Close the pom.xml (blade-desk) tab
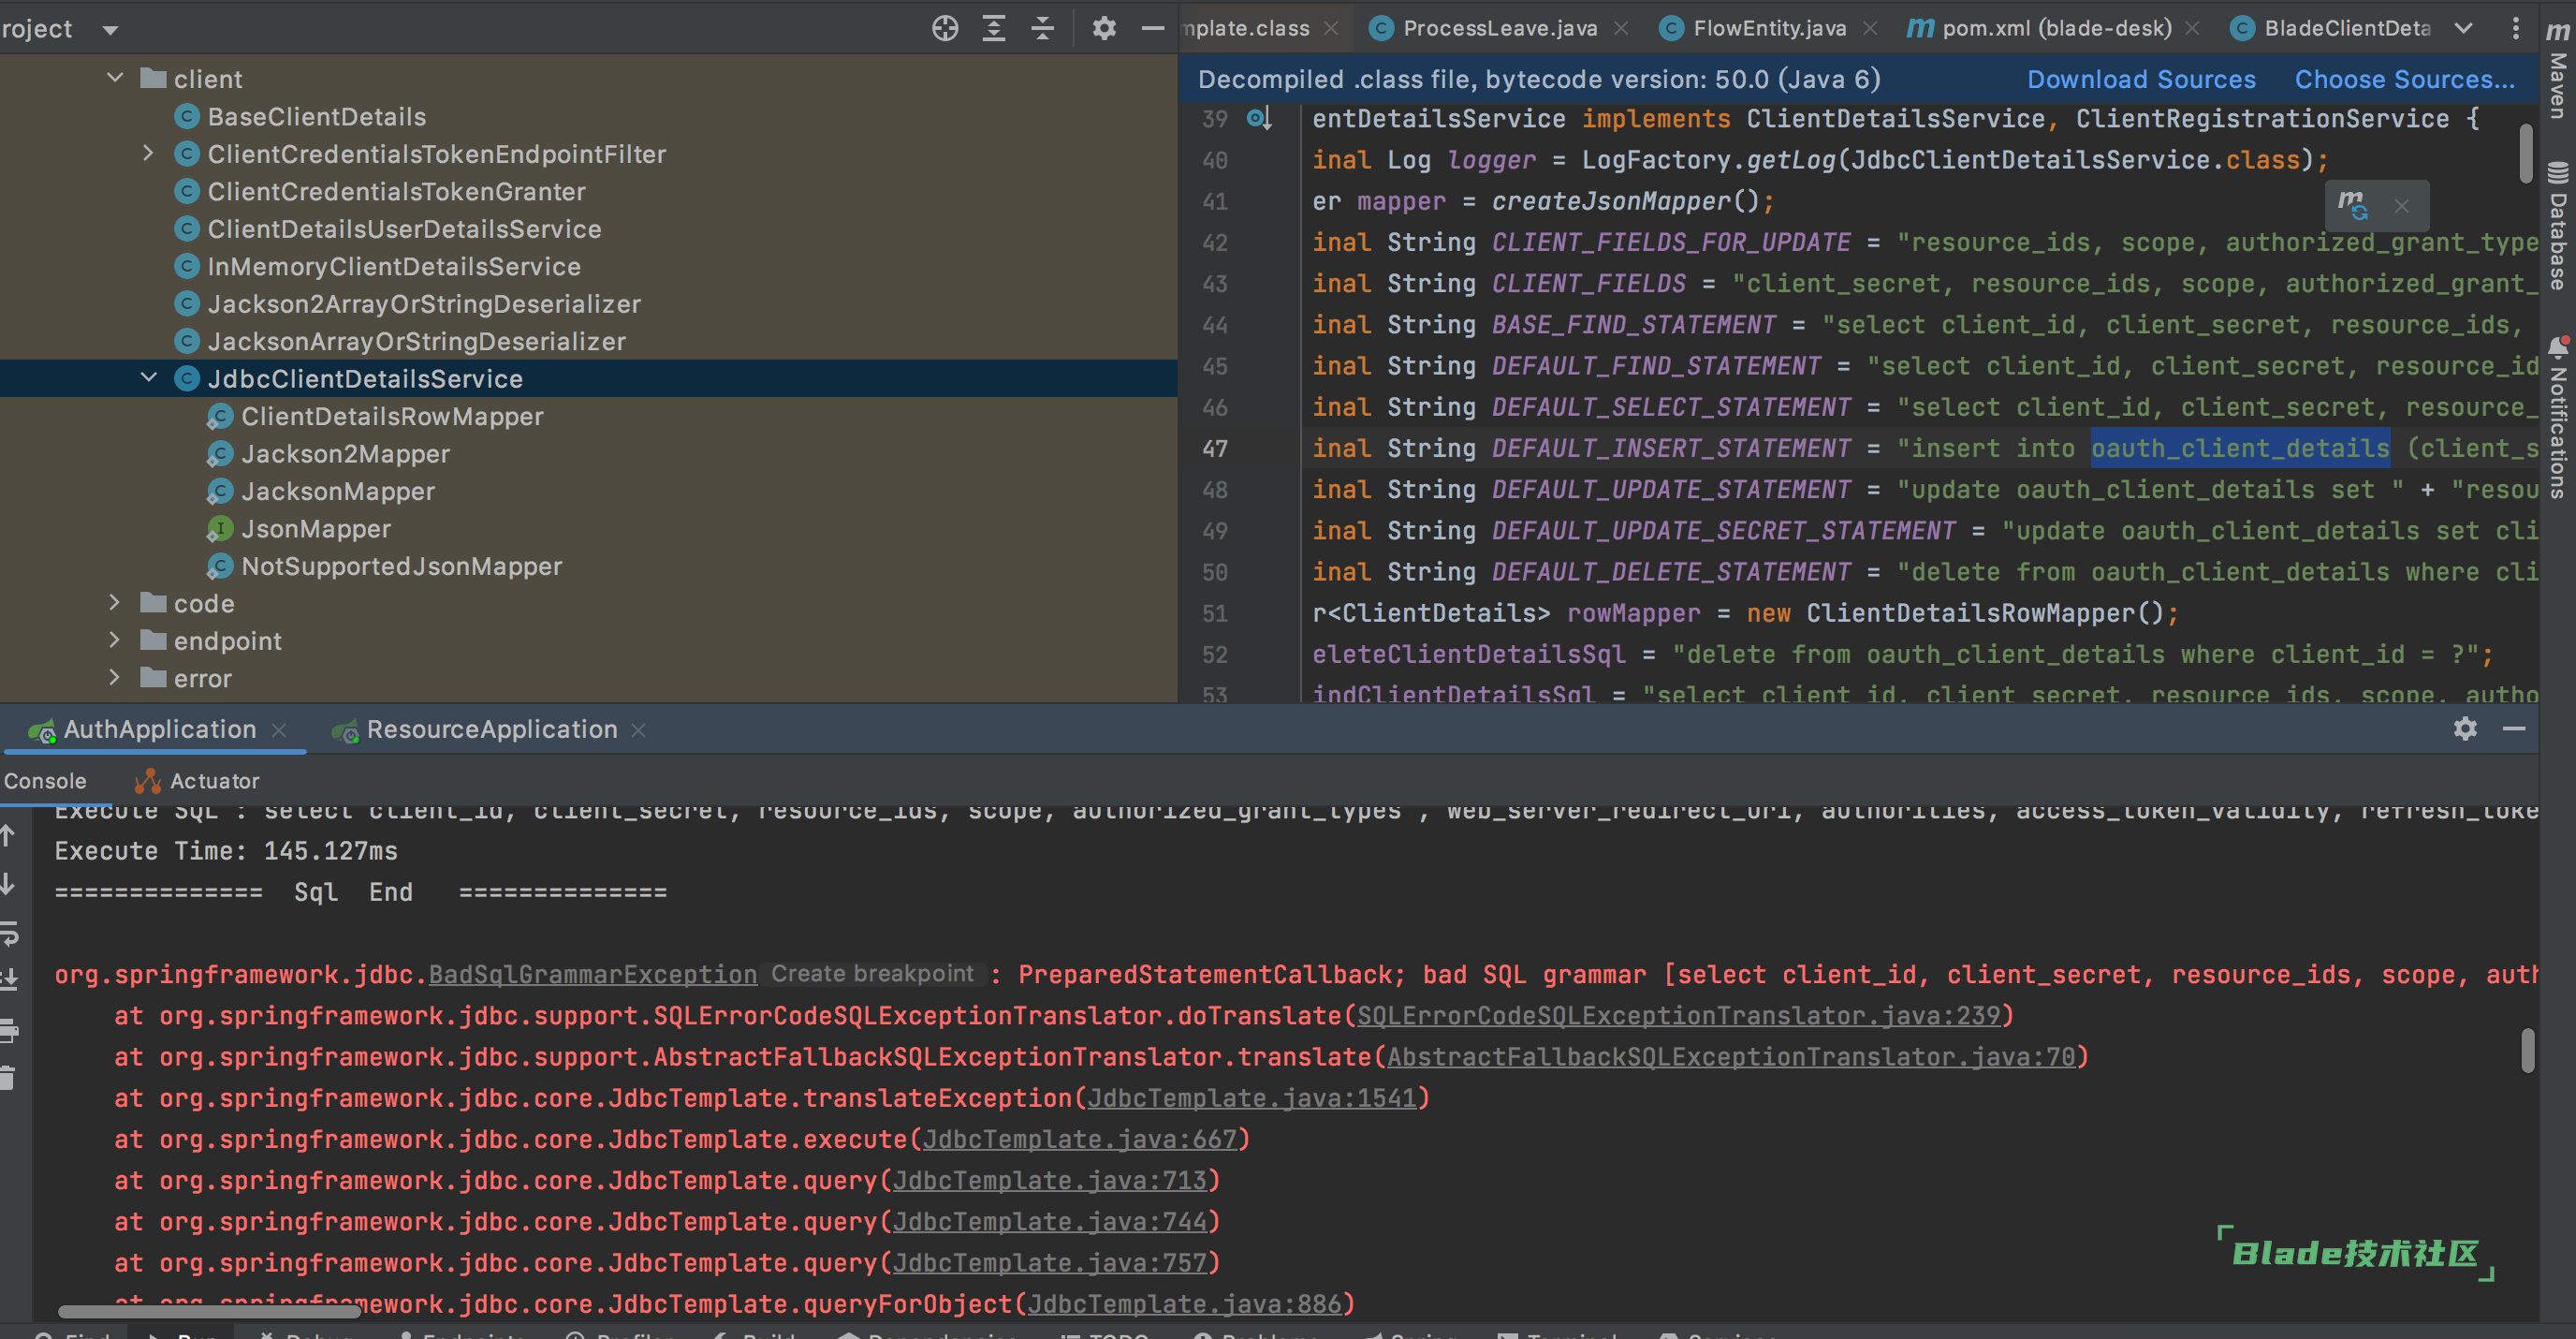Screen dimensions: 2576x1339 click(x=2192, y=29)
